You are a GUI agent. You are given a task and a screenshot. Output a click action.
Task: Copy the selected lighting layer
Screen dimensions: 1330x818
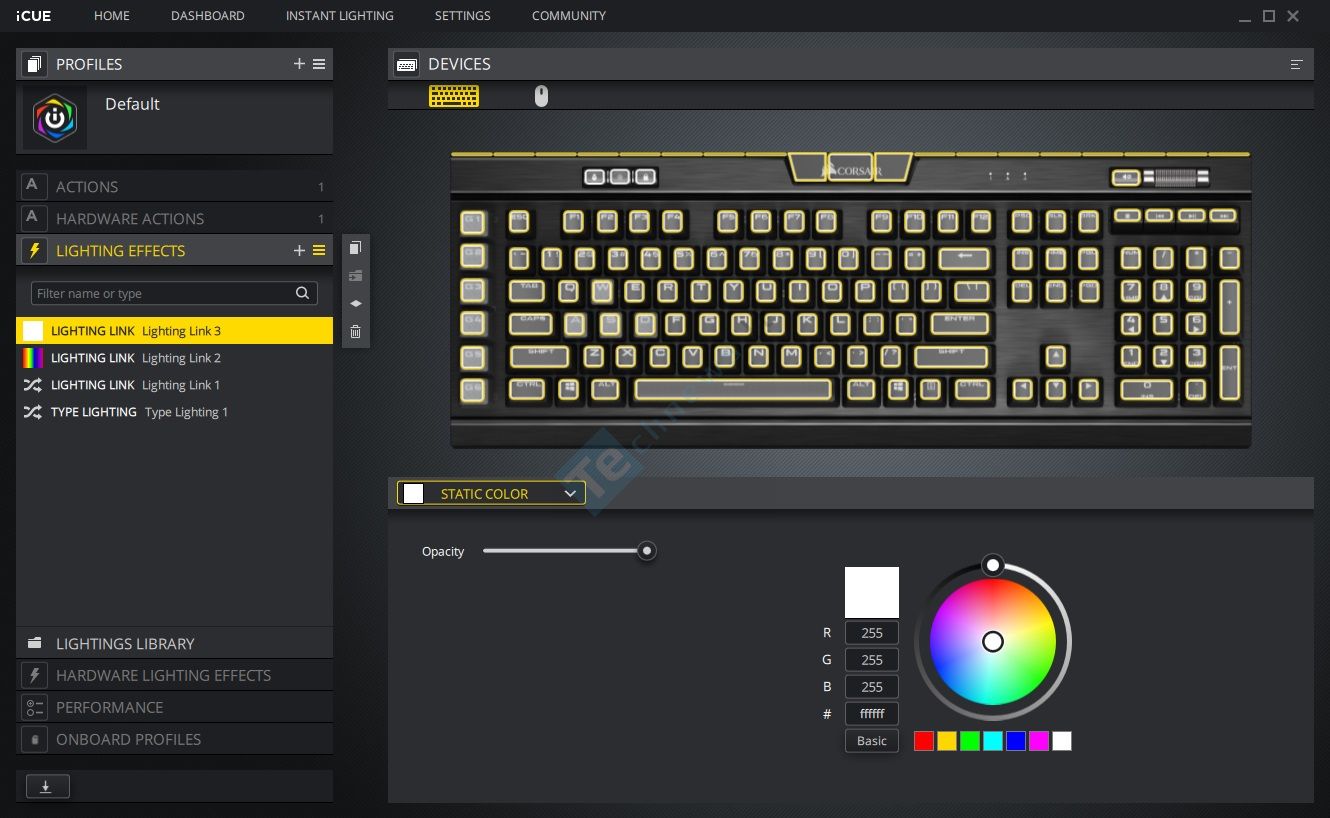[x=355, y=248]
